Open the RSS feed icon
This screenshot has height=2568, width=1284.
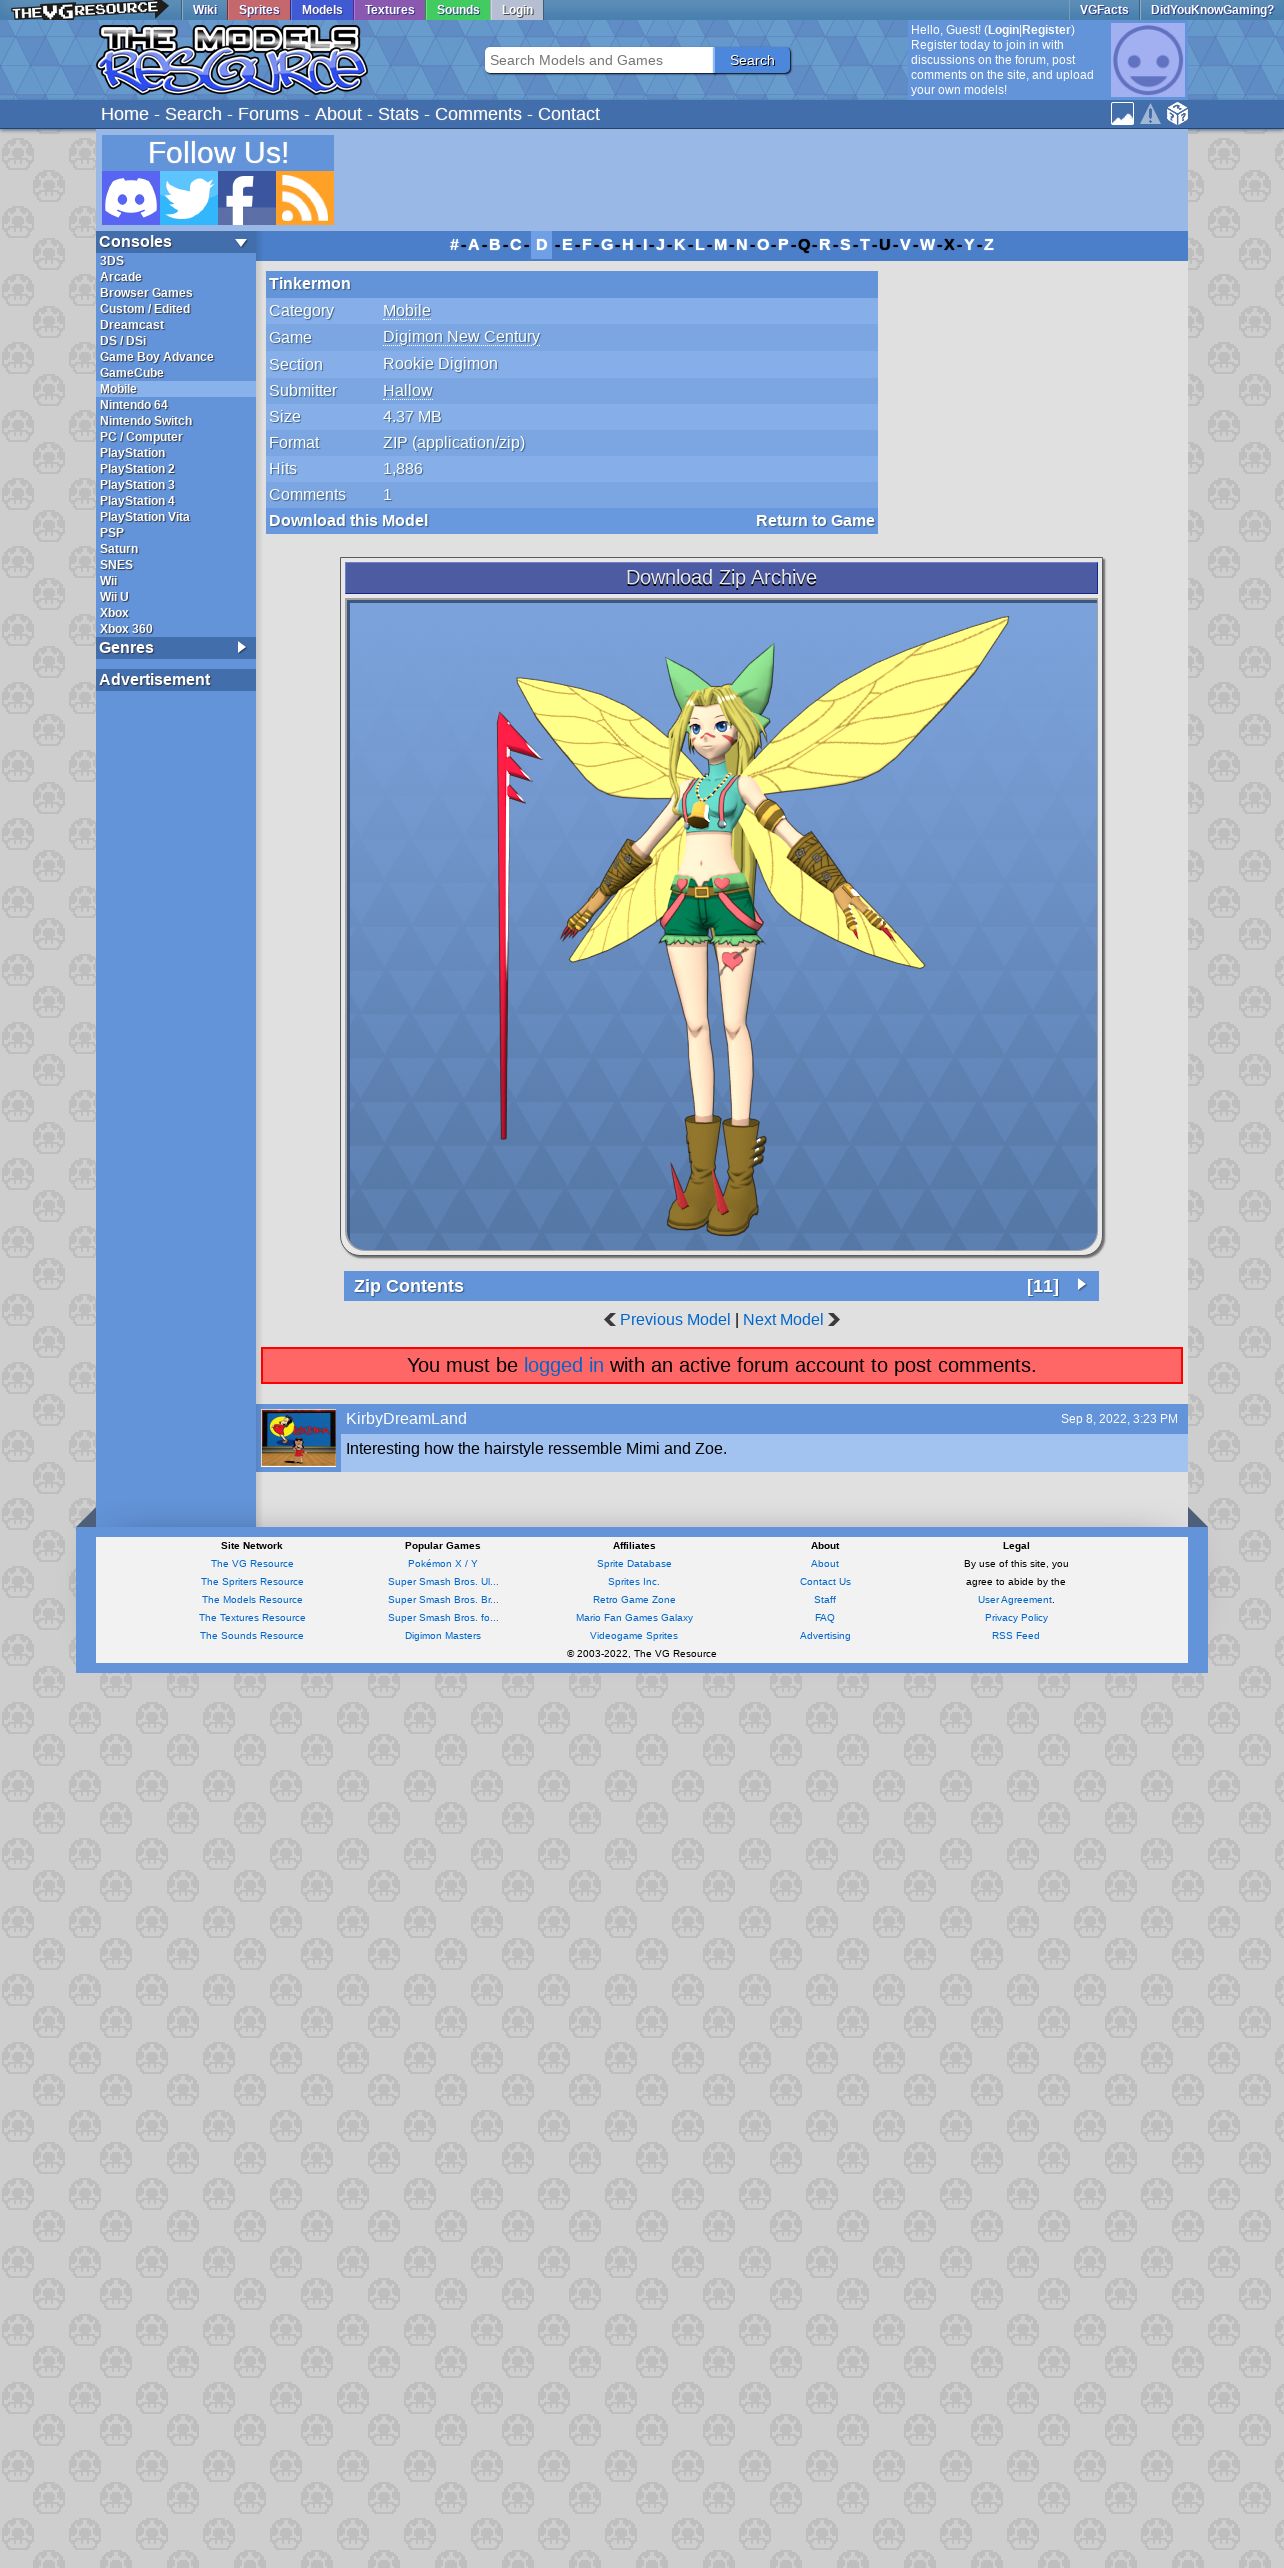pyautogui.click(x=305, y=197)
